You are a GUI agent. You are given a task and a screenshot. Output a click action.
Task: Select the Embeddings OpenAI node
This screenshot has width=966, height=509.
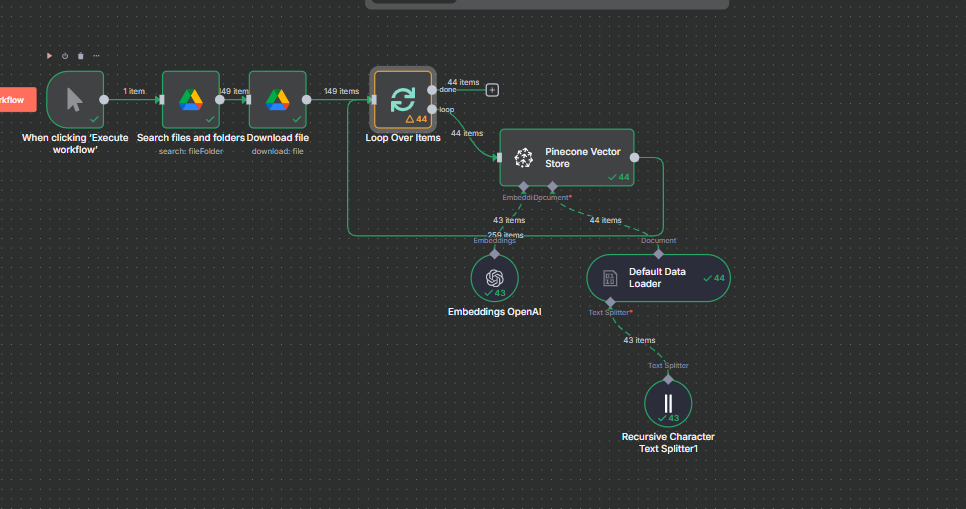coord(495,279)
